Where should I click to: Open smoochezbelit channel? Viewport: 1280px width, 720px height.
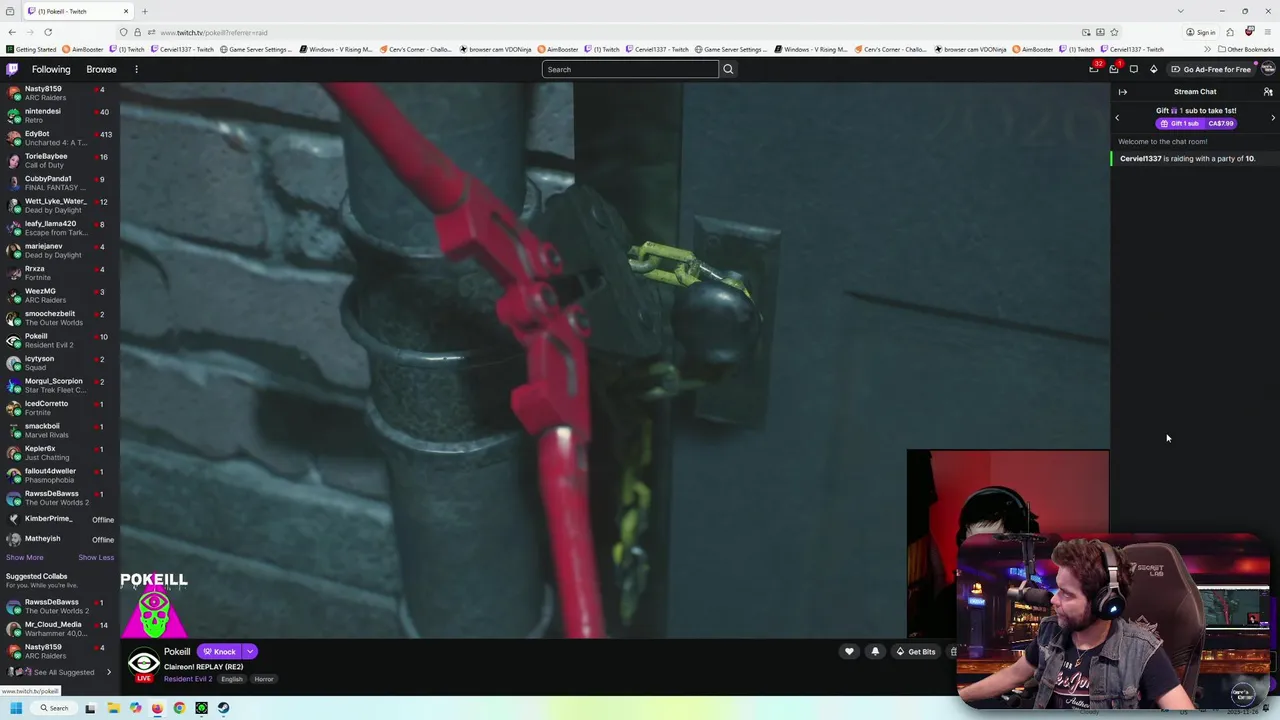pos(60,318)
